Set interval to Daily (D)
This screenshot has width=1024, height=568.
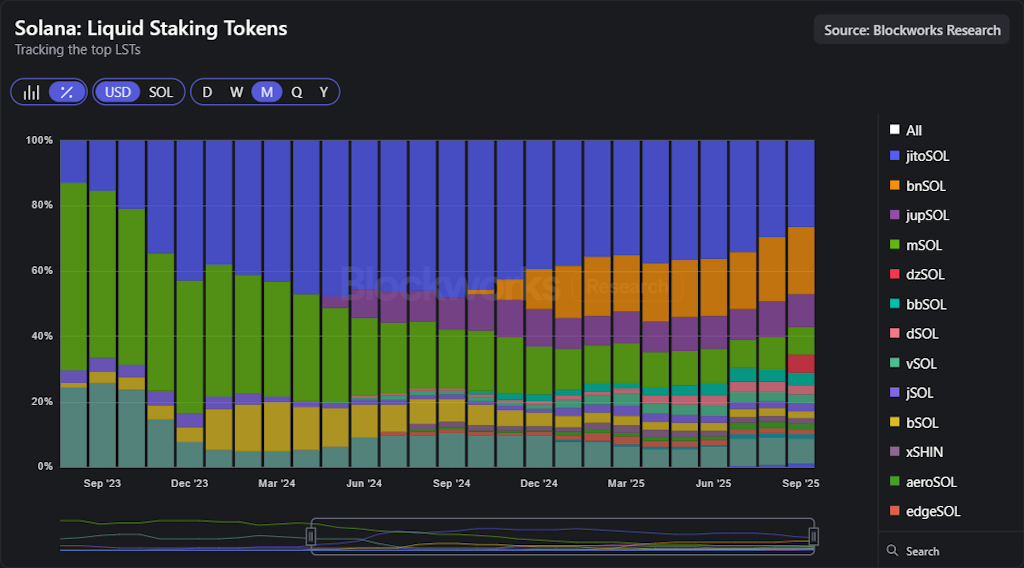(207, 92)
